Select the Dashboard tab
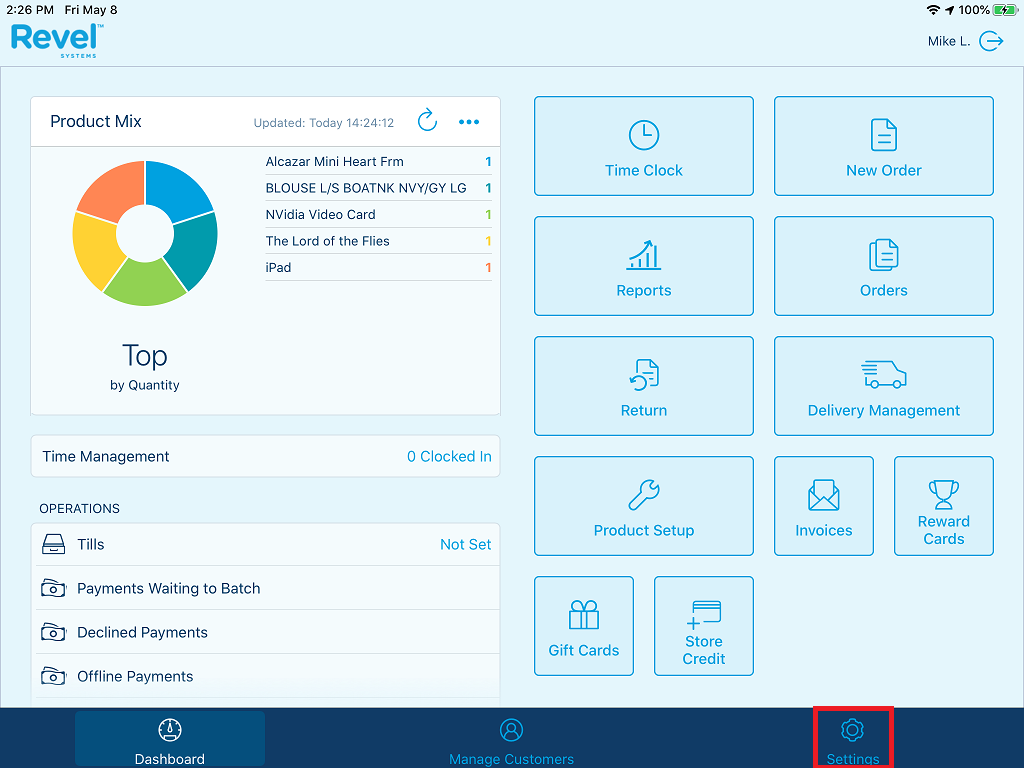Screen dimensions: 1024x768 170,739
